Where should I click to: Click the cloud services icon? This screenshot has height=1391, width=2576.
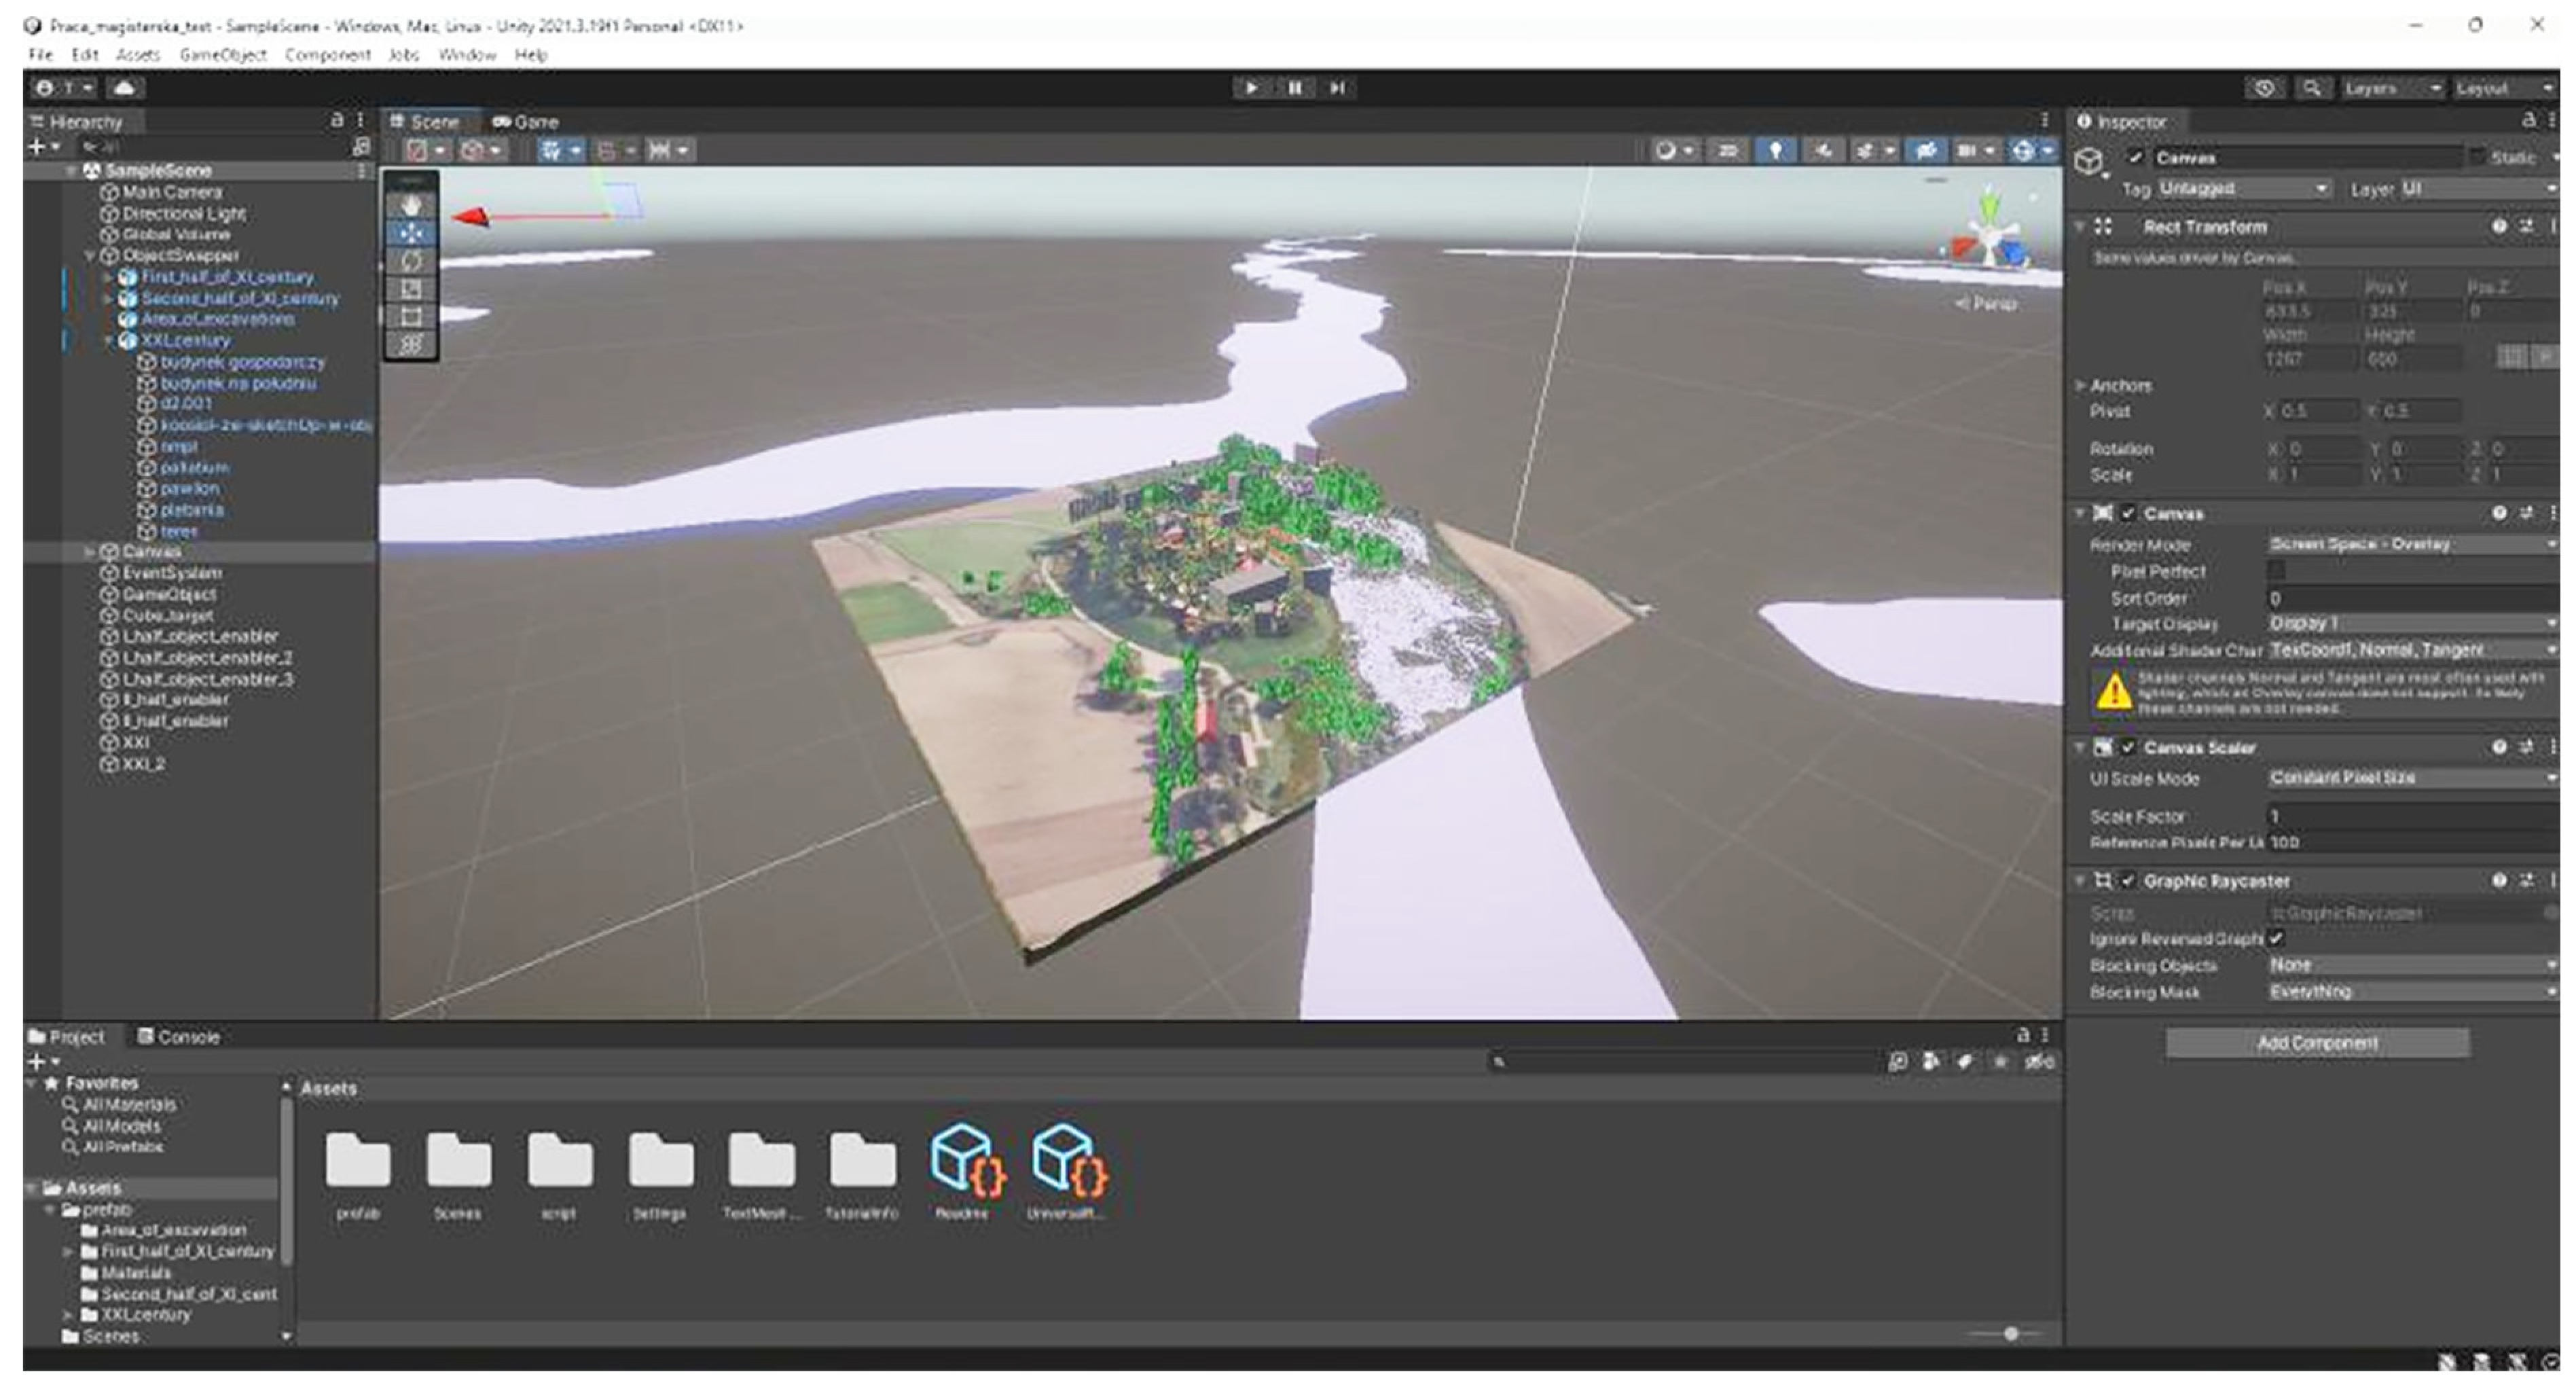125,88
